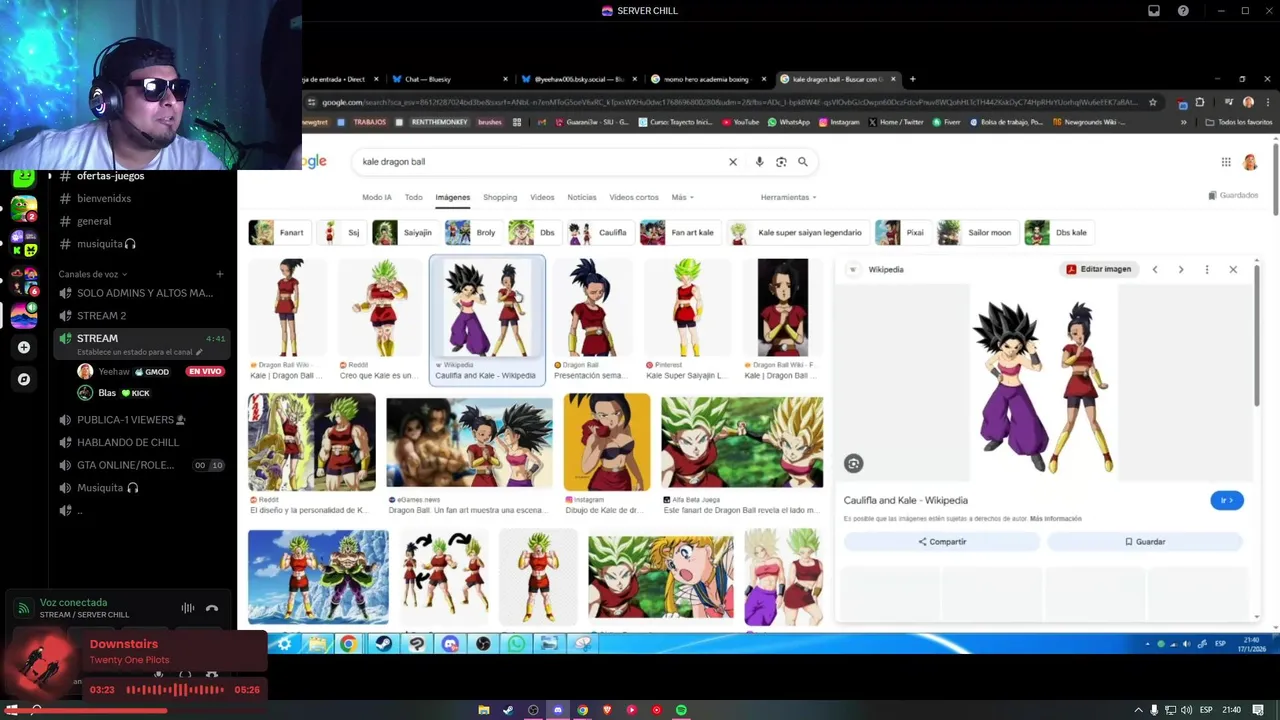Image resolution: width=1280 pixels, height=720 pixels.
Task: Filter images by Caulifla chip
Action: (600, 233)
